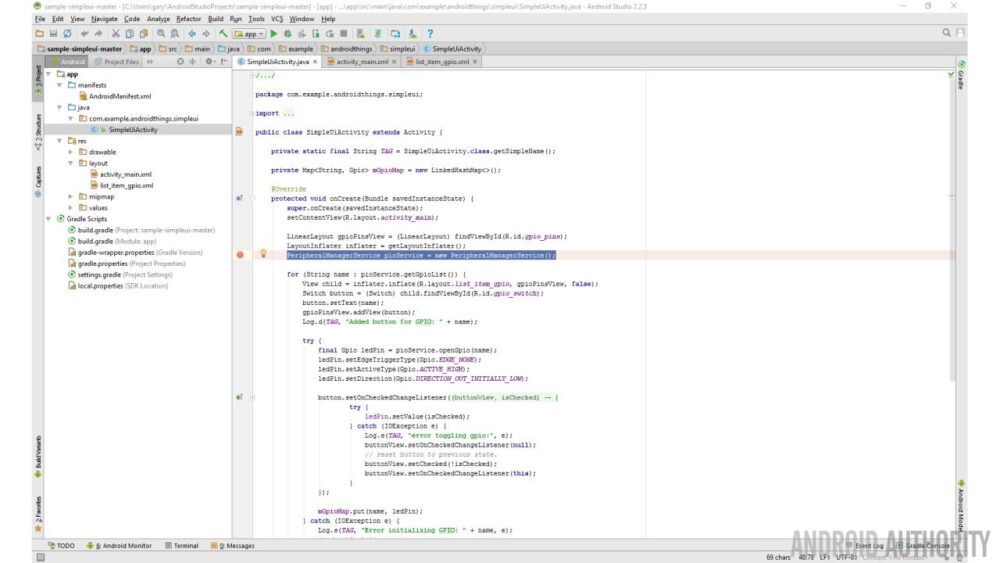Open Android Monitor from bottom bar

(x=119, y=546)
